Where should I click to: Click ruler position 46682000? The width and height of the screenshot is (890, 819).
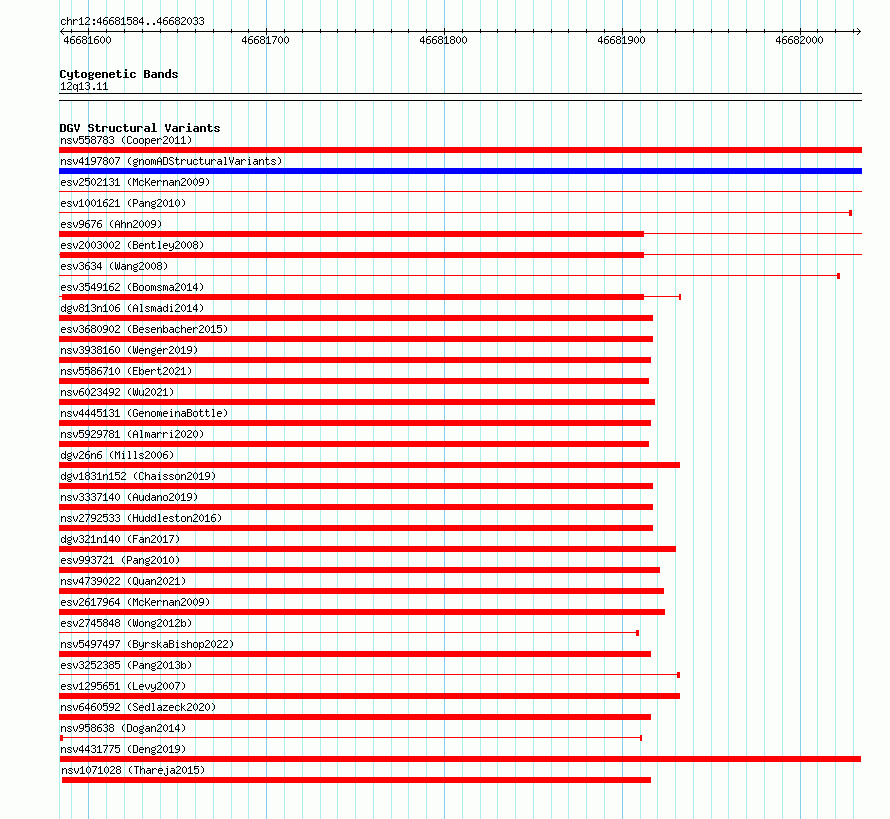tap(799, 40)
